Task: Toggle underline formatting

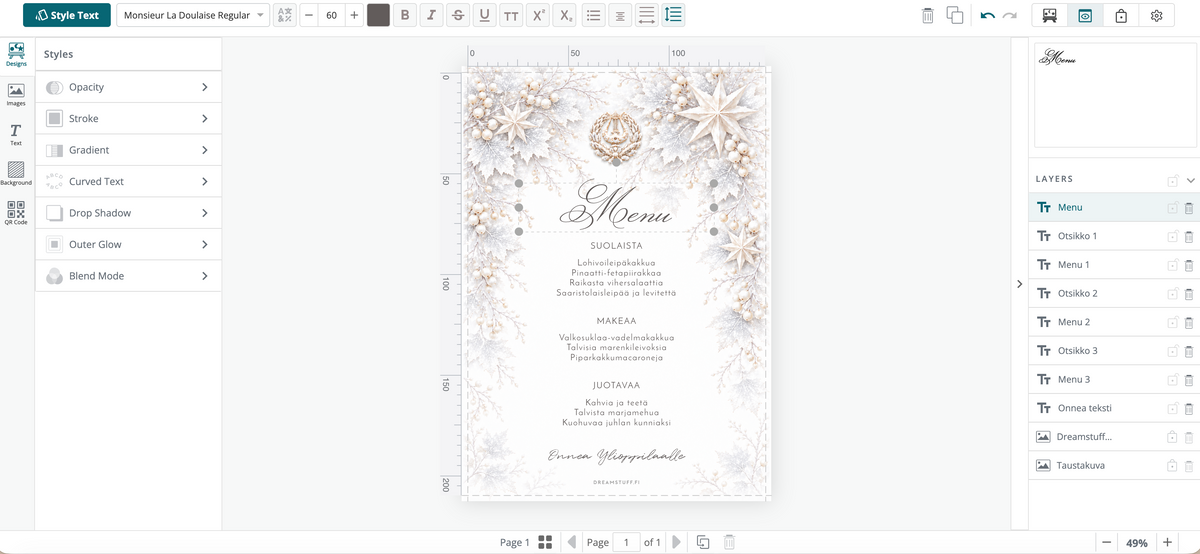Action: click(484, 15)
